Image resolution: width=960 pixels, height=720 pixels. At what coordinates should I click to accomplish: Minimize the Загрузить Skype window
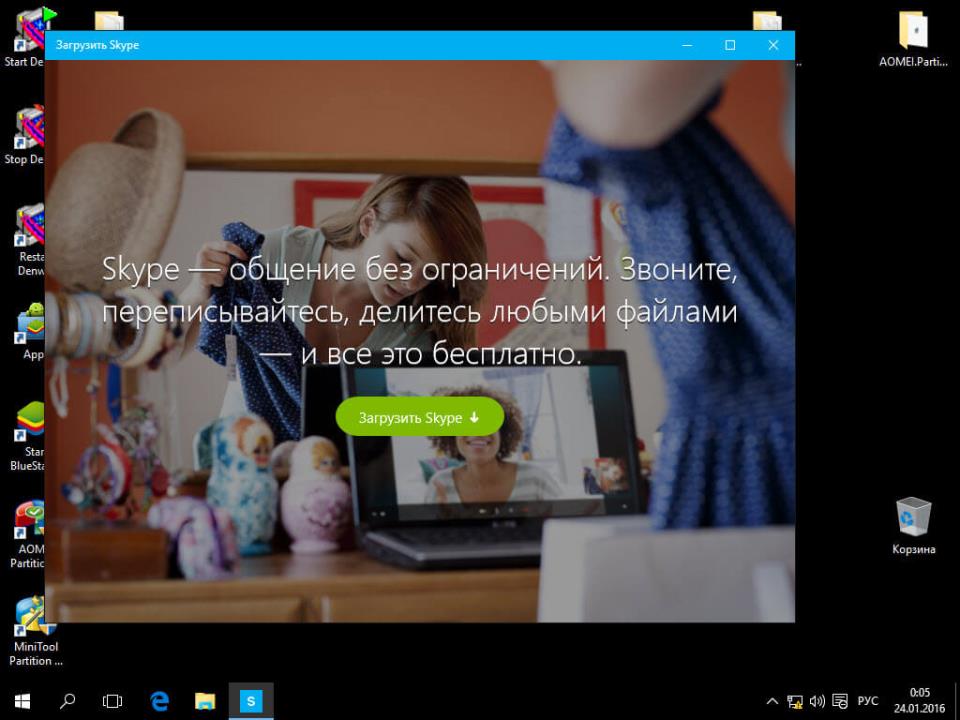point(687,45)
